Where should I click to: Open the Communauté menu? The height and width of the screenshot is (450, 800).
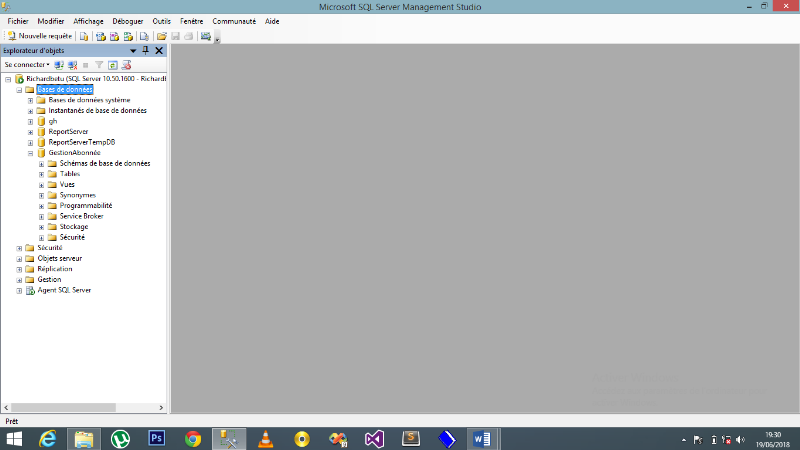234,21
